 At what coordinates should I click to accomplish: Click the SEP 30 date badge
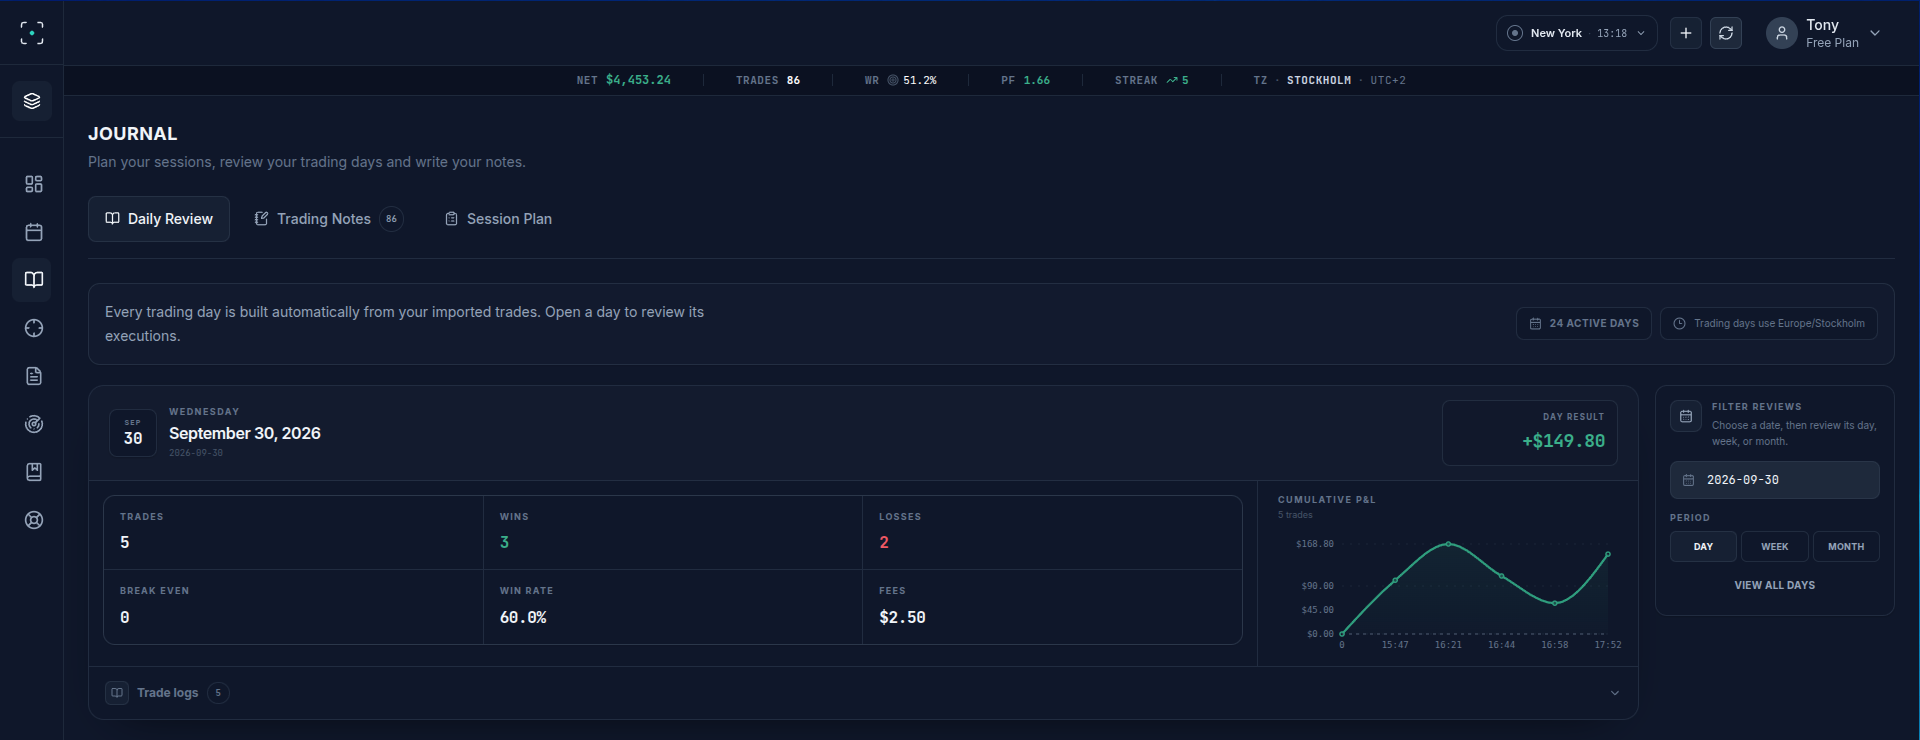133,433
